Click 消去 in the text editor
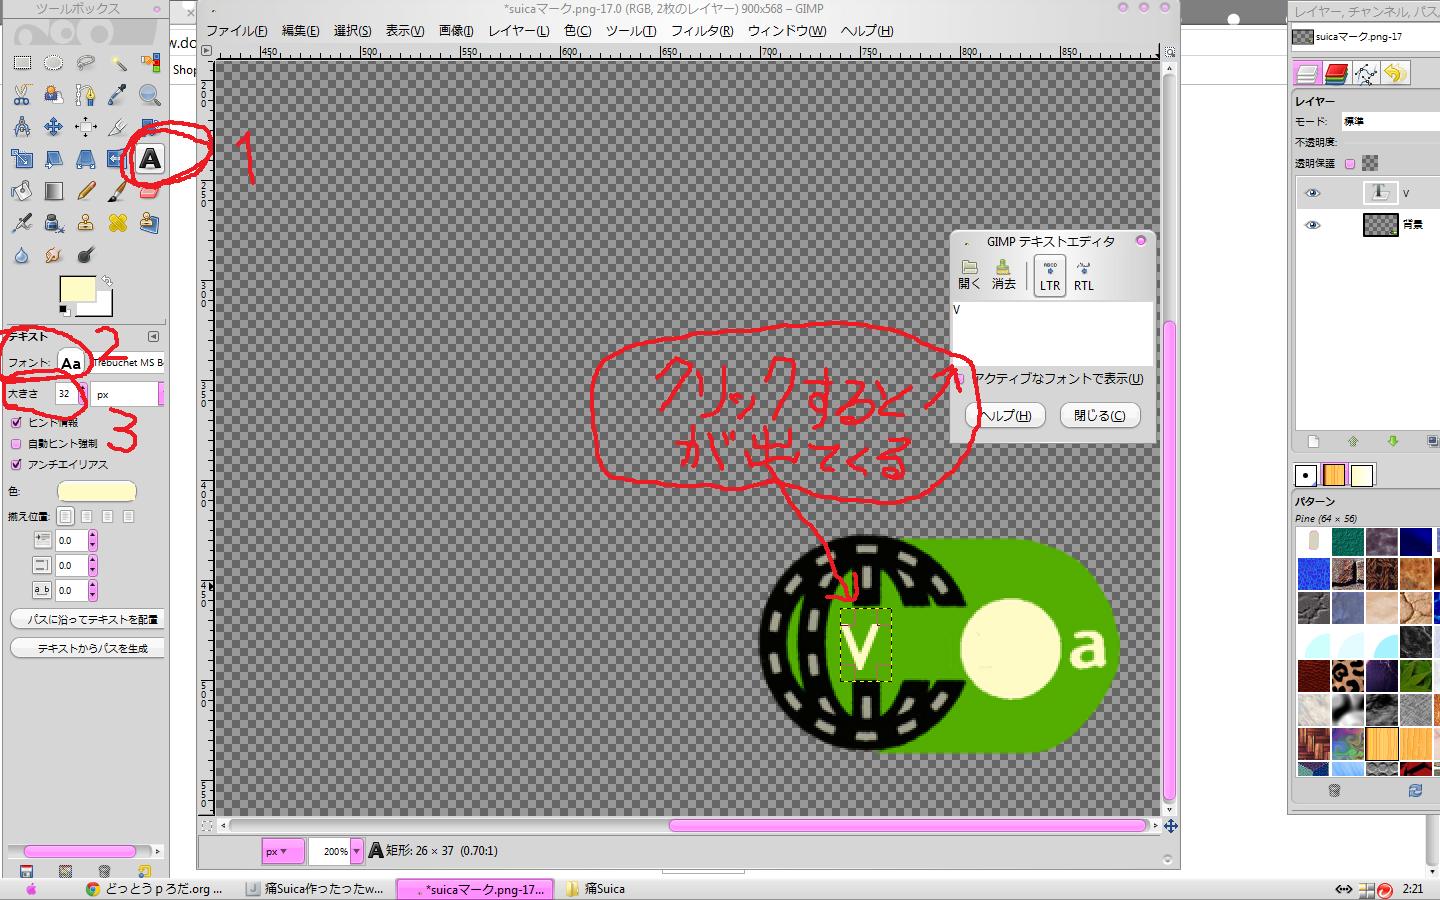 (x=1003, y=275)
